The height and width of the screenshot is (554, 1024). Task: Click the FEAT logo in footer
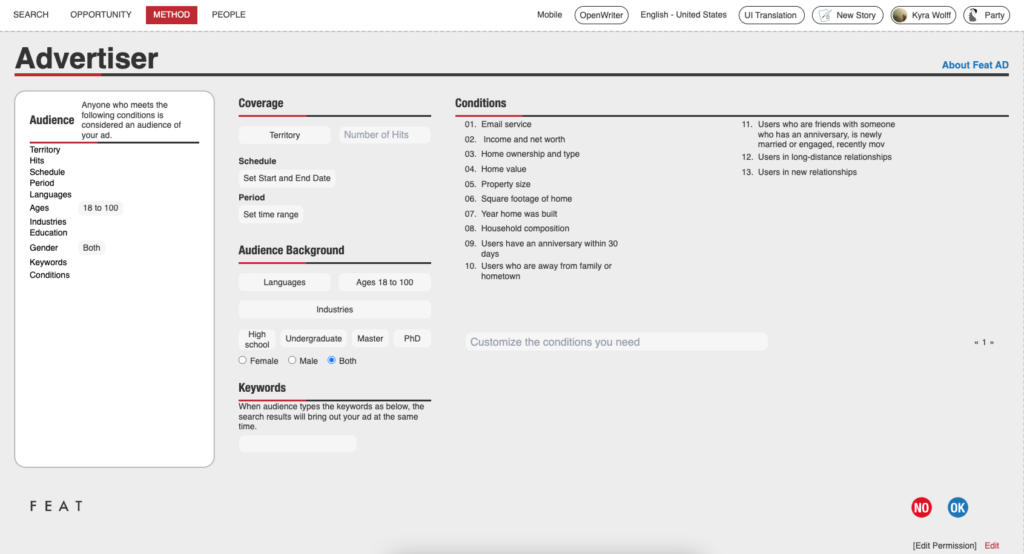point(56,506)
